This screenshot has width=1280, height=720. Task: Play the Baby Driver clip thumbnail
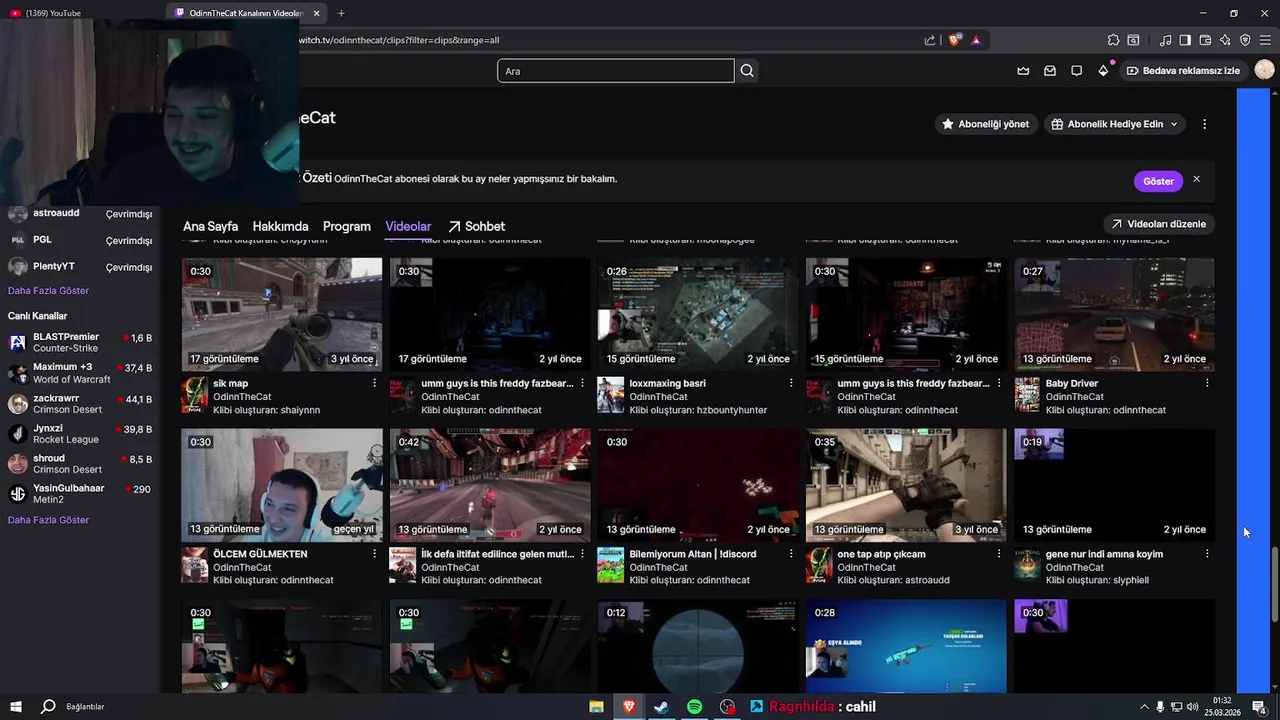pos(1114,315)
